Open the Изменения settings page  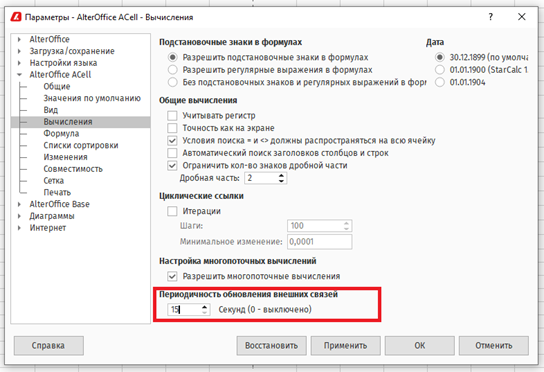pos(65,157)
